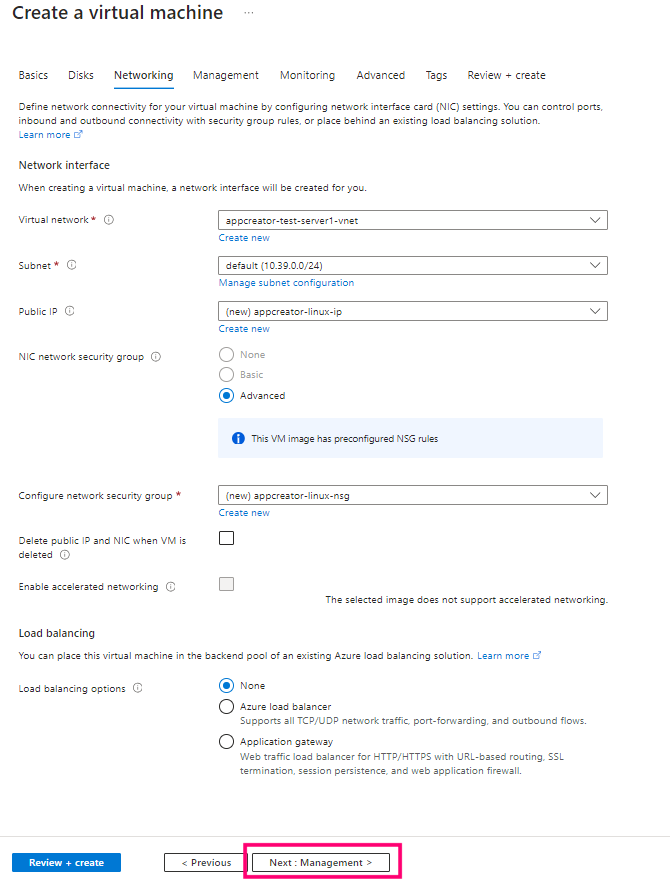Select Azure load balancer radio option
This screenshot has width=670, height=883.
[226, 707]
